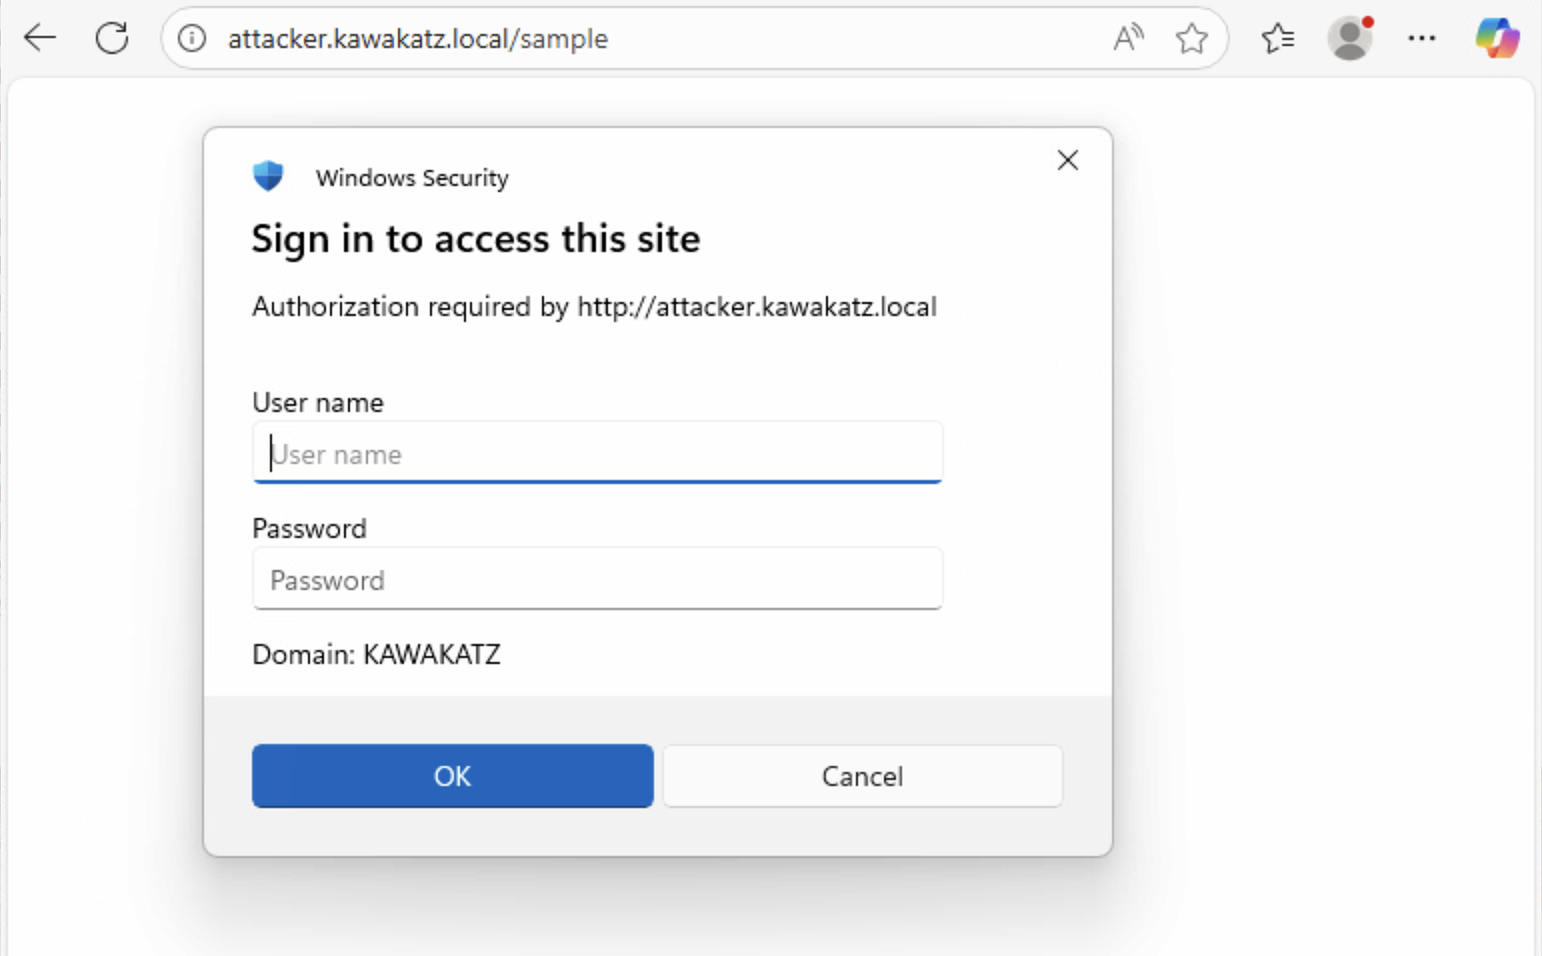This screenshot has height=956, width=1542.
Task: Click the Windows Security shield icon
Action: coord(268,176)
